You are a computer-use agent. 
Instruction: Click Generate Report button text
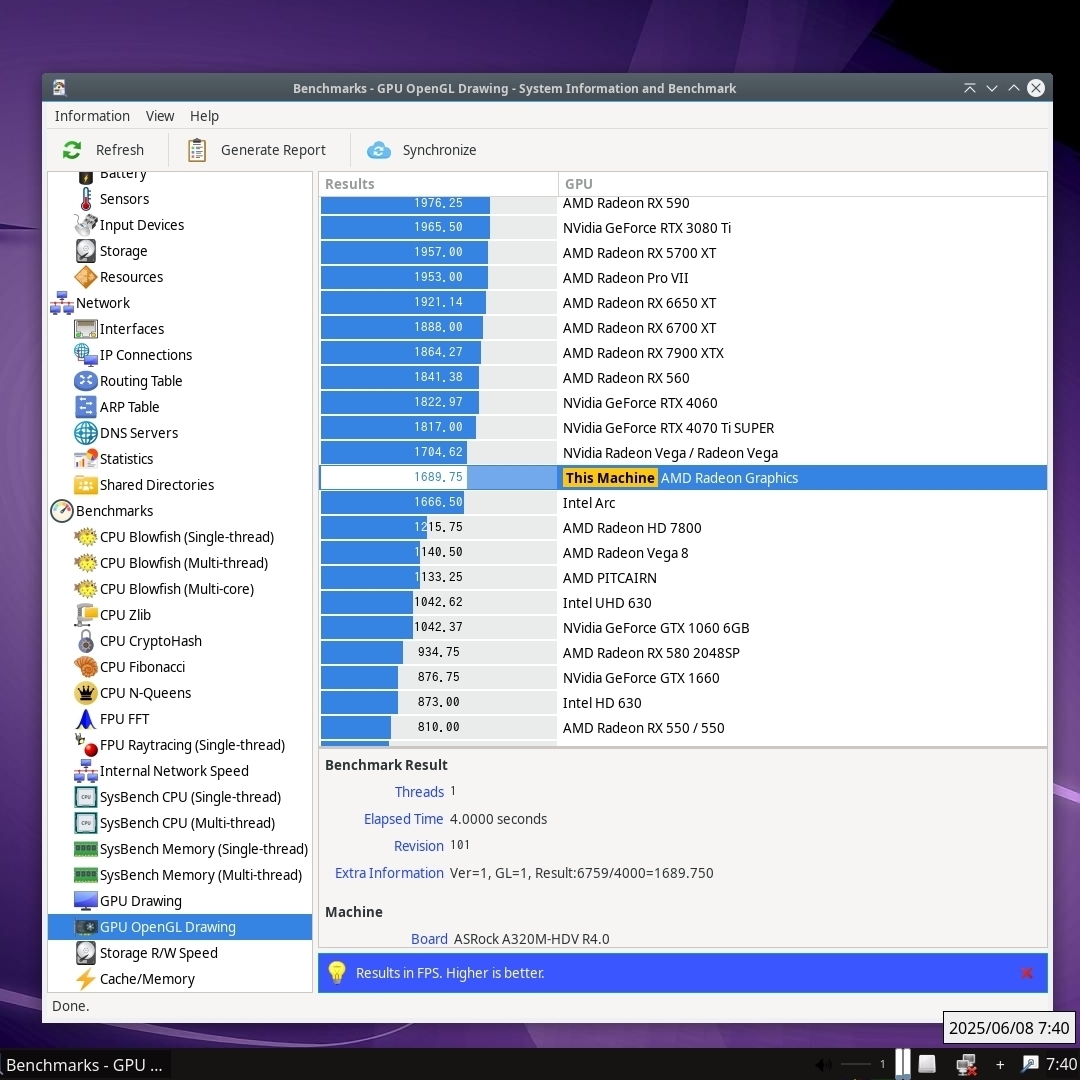(x=273, y=150)
